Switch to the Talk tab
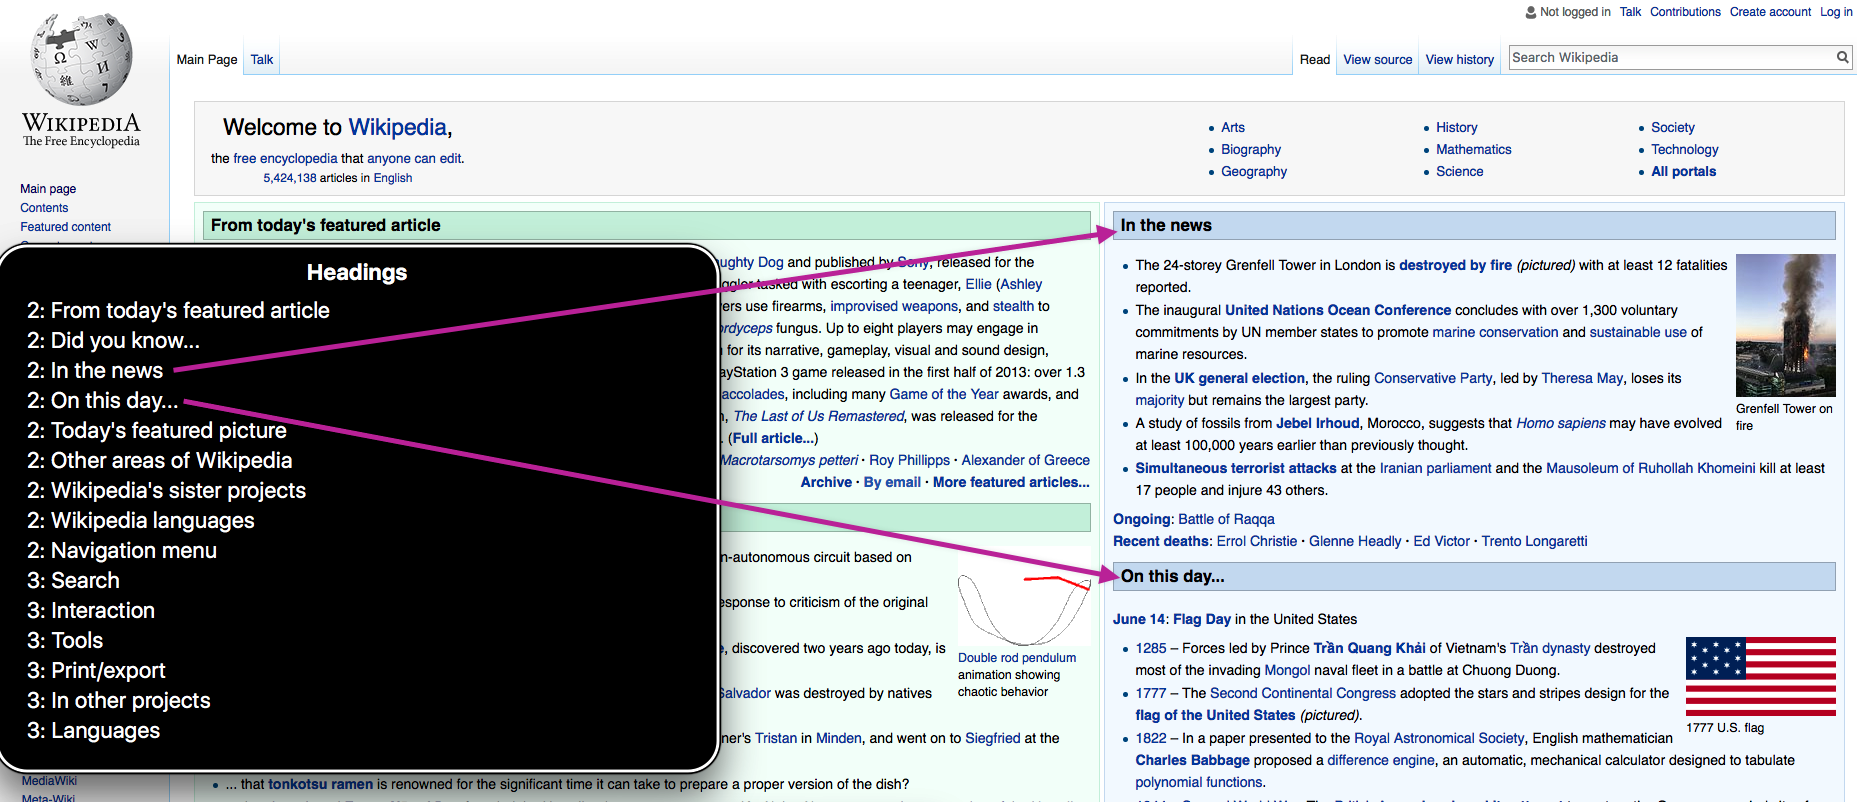The height and width of the screenshot is (802, 1857). tap(262, 60)
